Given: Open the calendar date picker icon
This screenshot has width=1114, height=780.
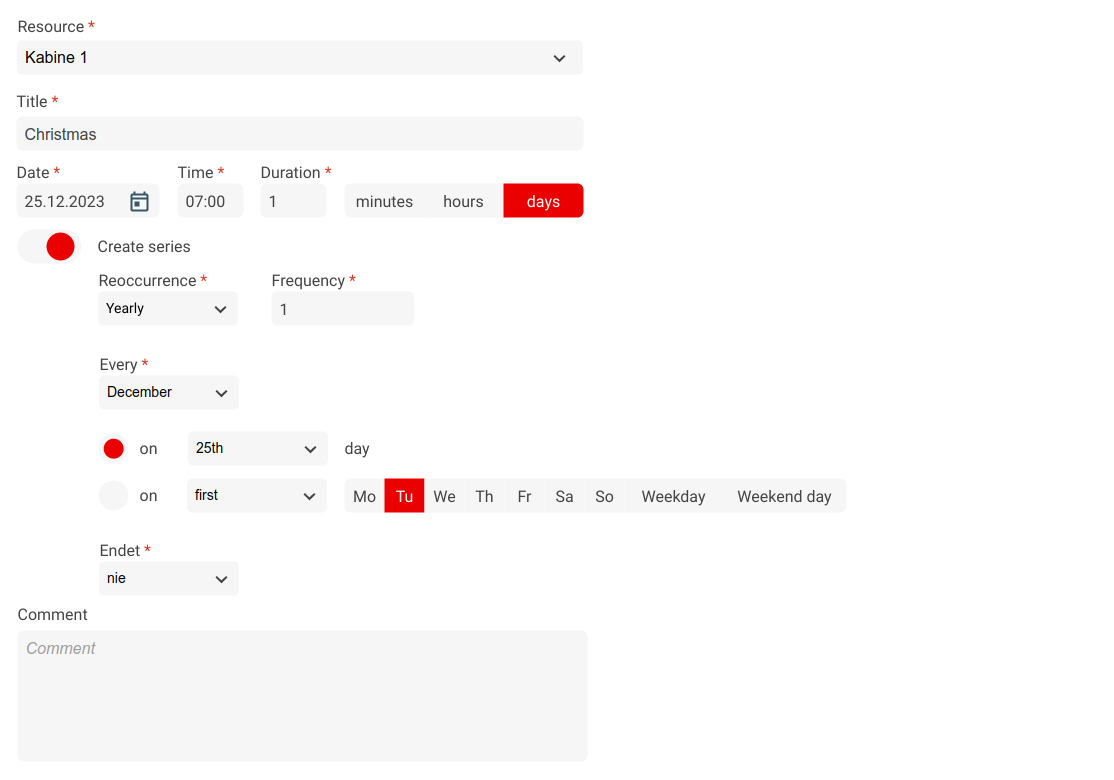Looking at the screenshot, I should click(x=139, y=202).
